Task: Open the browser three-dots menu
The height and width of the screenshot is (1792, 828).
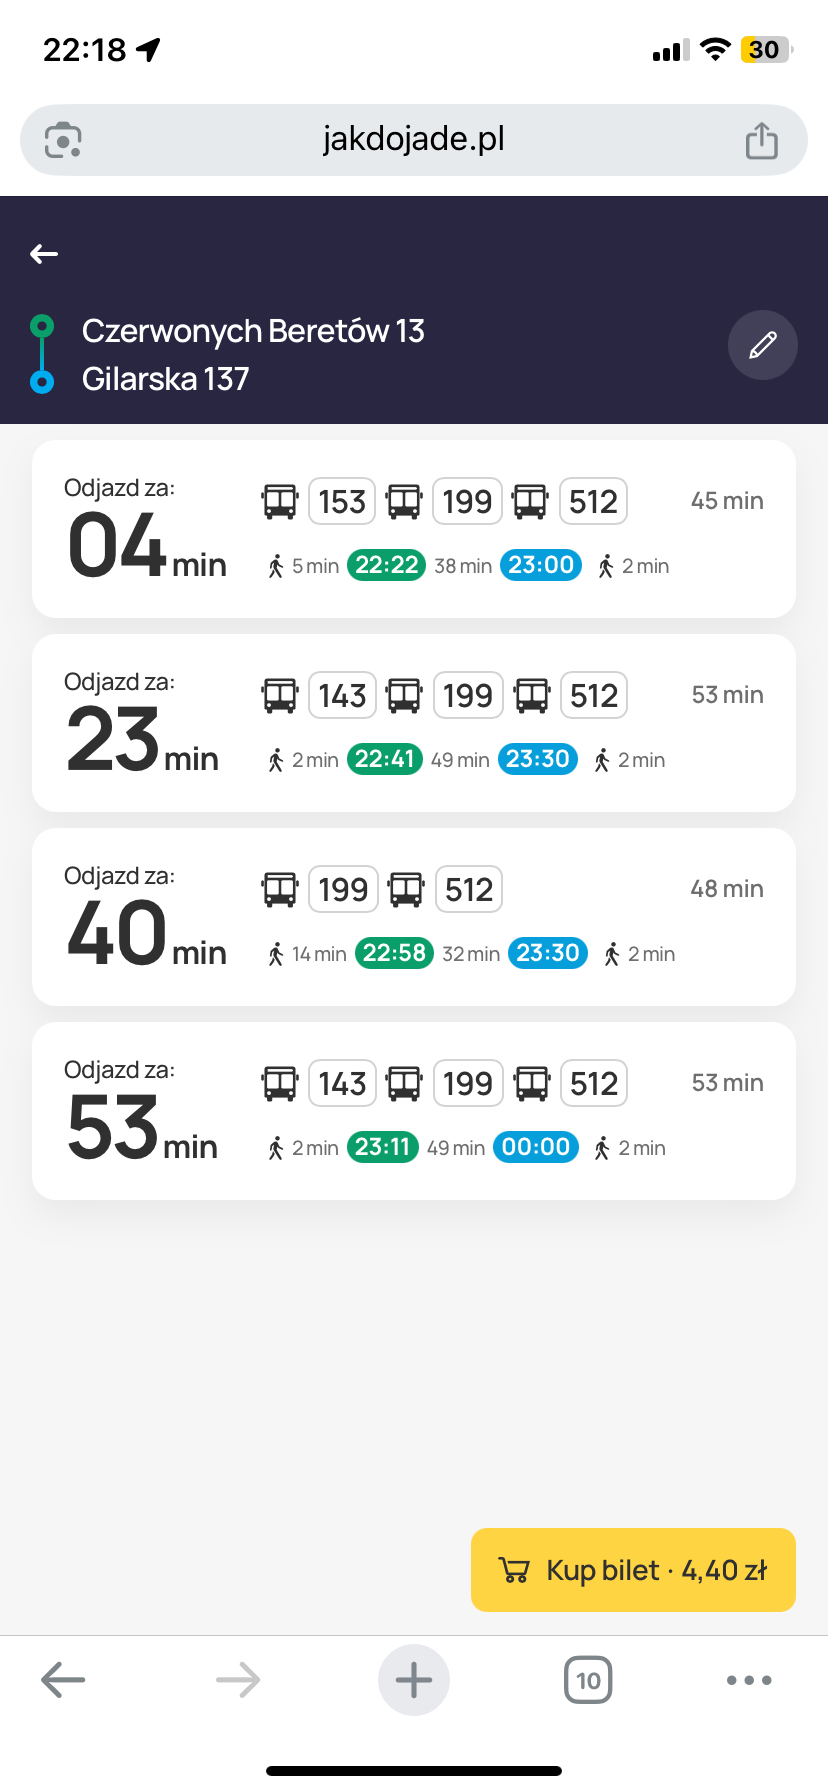Action: 749,1680
